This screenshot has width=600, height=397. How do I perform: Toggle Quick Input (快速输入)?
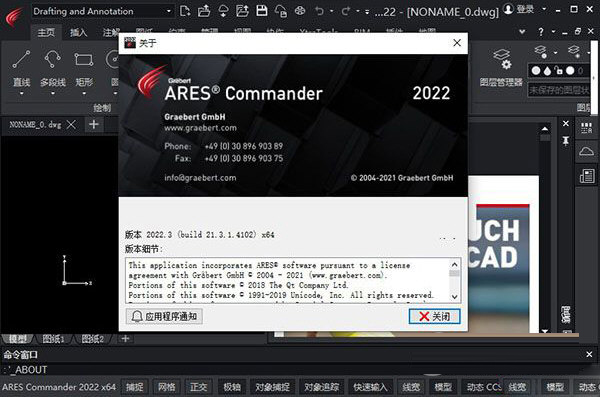370,387
